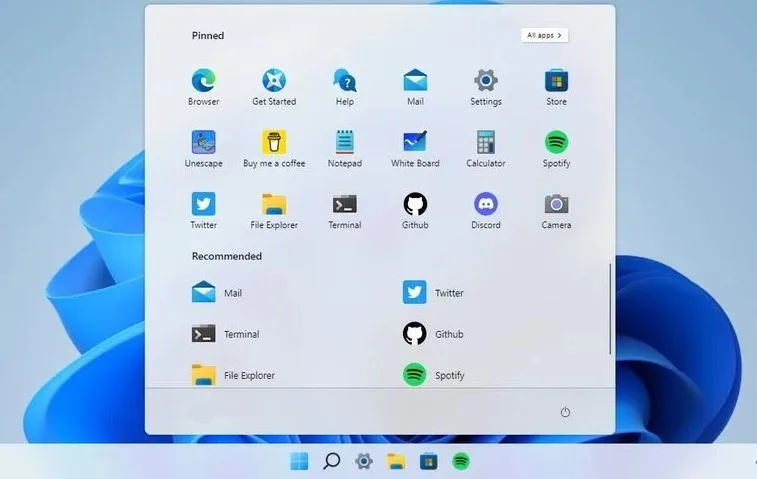
Task: Open File Explorer in the Pinned grid
Action: coord(274,211)
